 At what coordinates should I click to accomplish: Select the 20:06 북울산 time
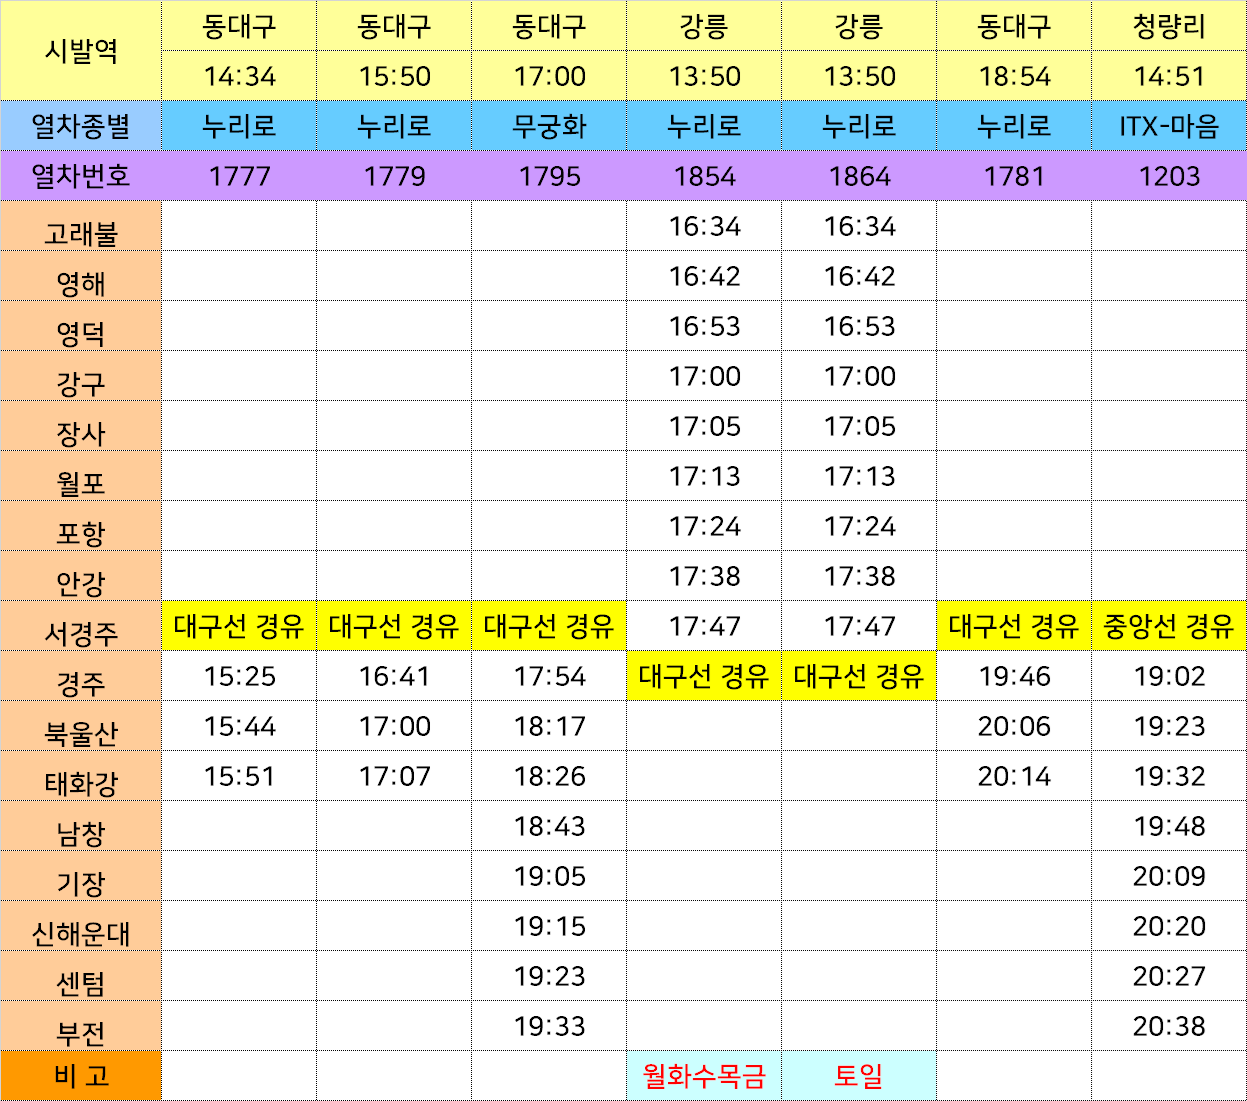click(x=1014, y=726)
